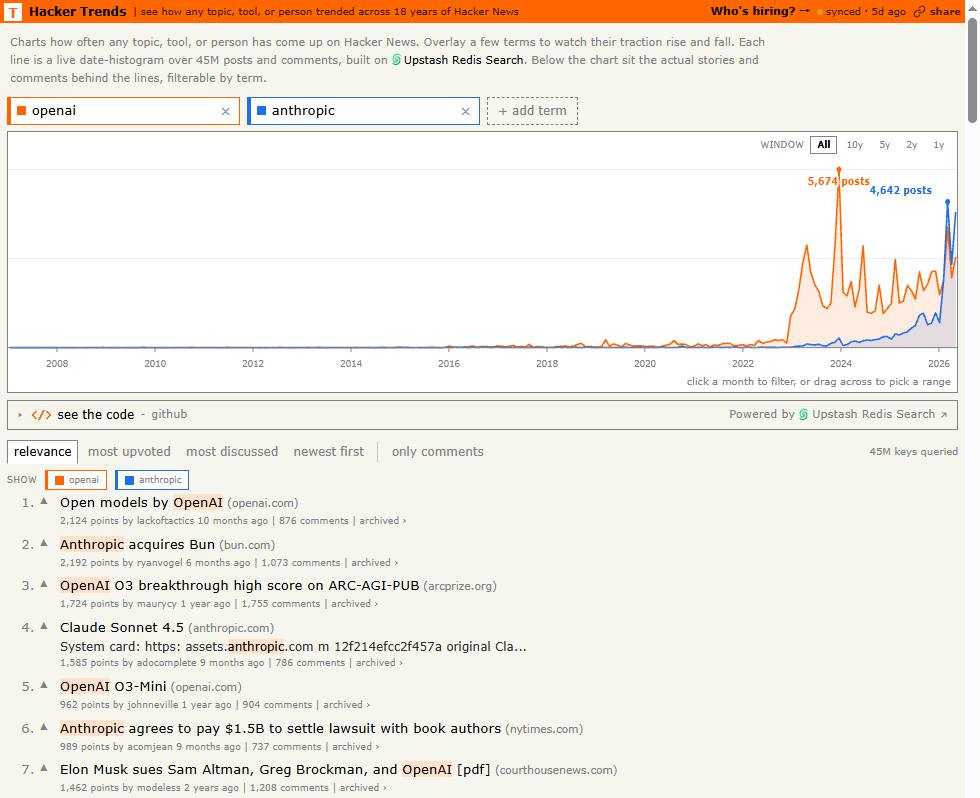980x798 pixels.
Task: Click the + add term button
Action: pos(532,111)
